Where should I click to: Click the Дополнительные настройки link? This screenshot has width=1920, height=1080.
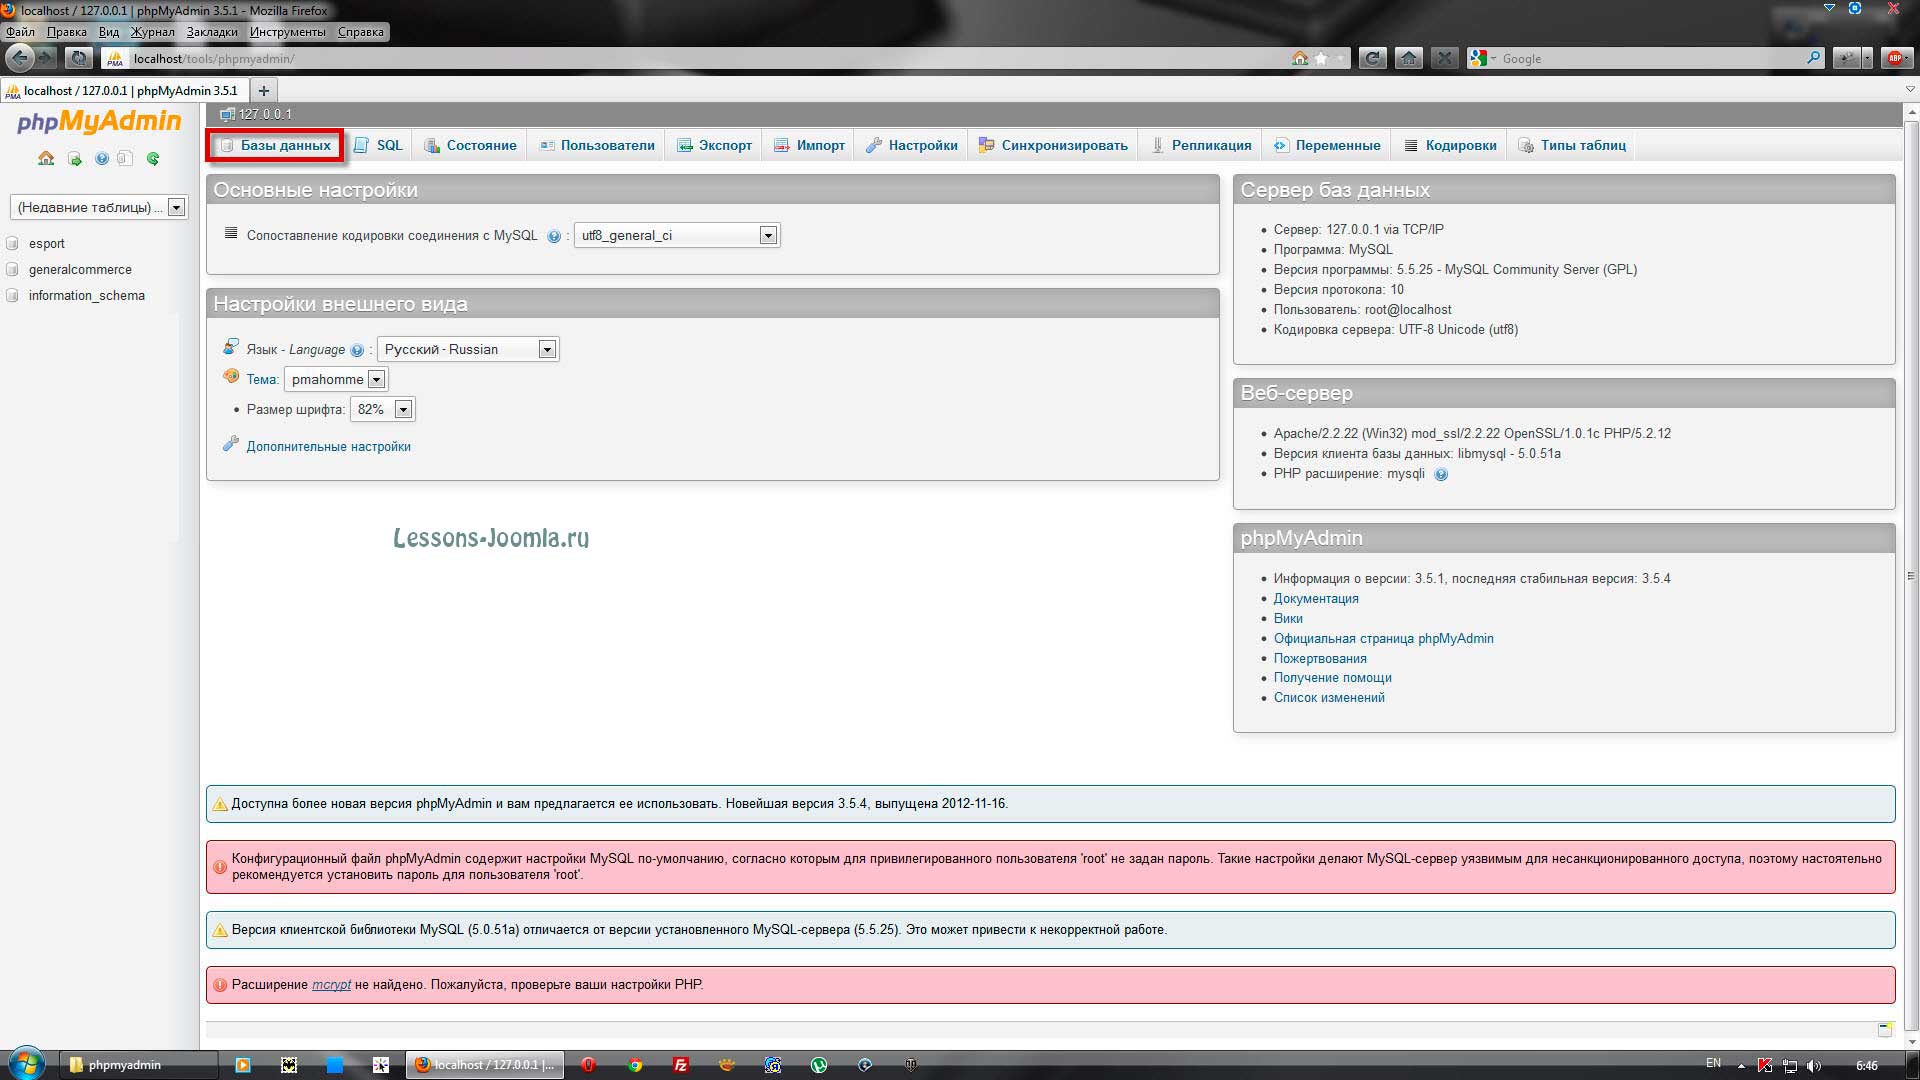328,447
